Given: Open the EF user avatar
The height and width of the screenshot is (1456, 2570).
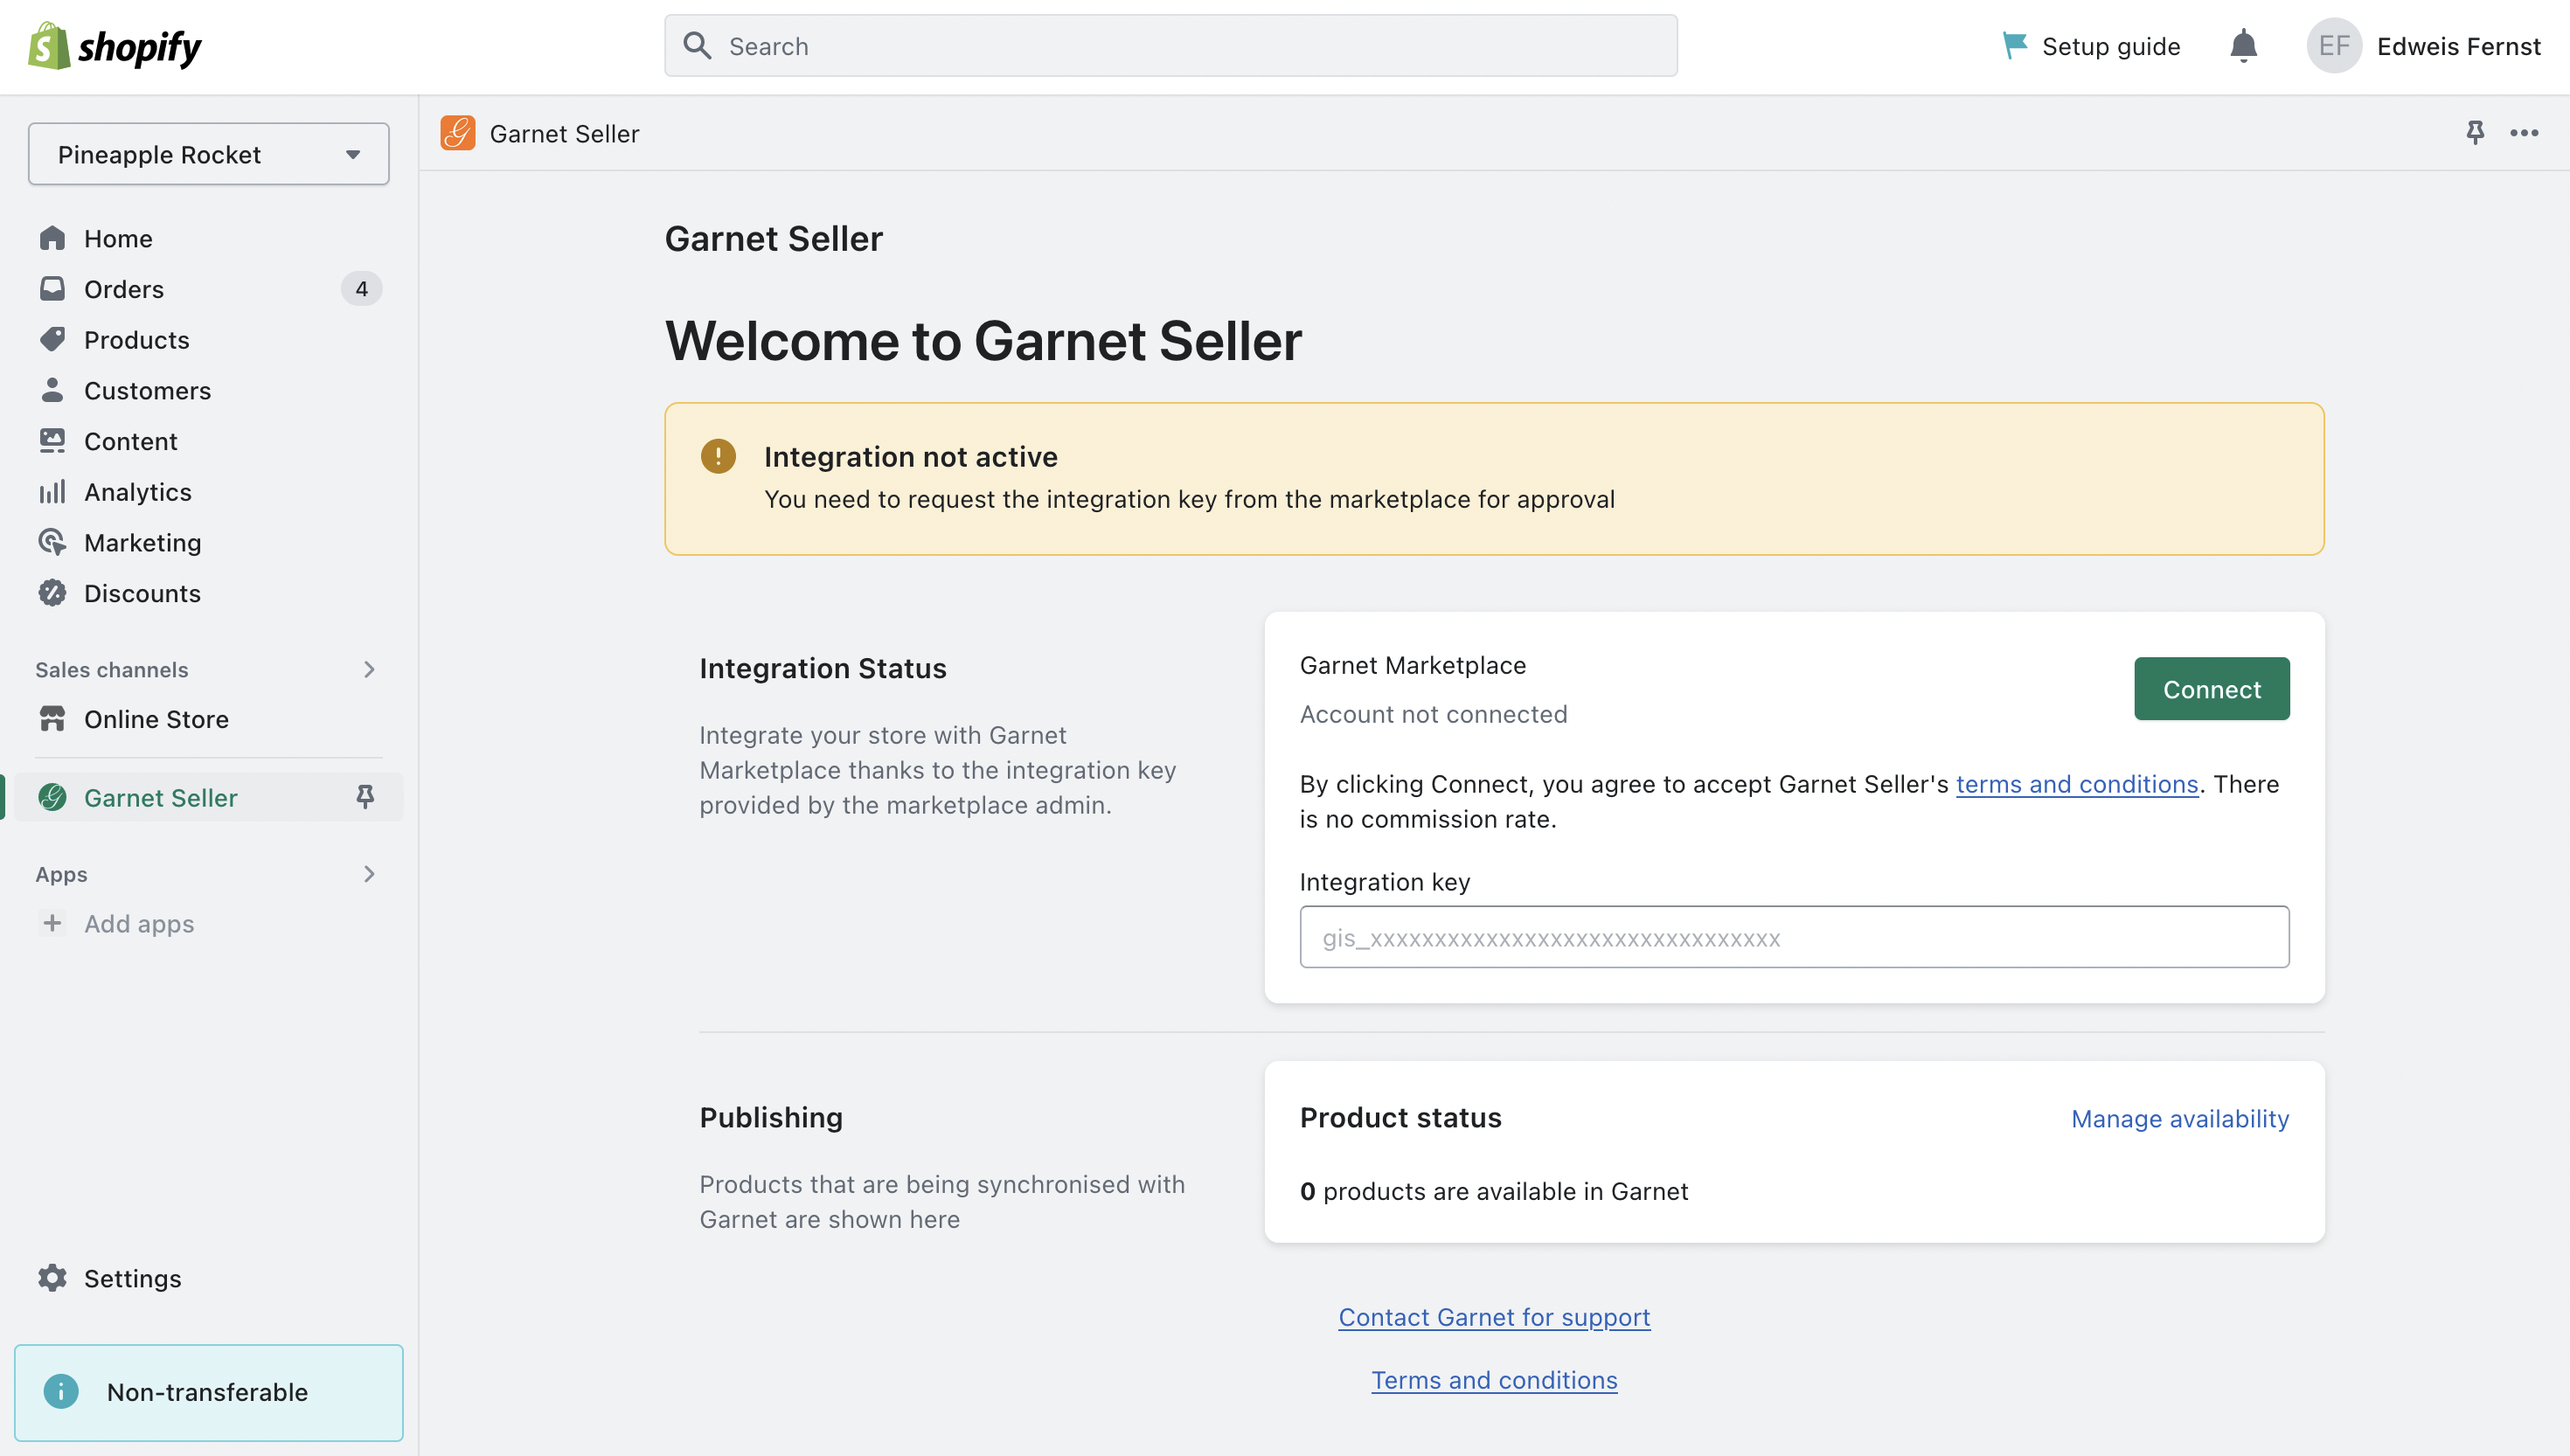Looking at the screenshot, I should (x=2333, y=46).
